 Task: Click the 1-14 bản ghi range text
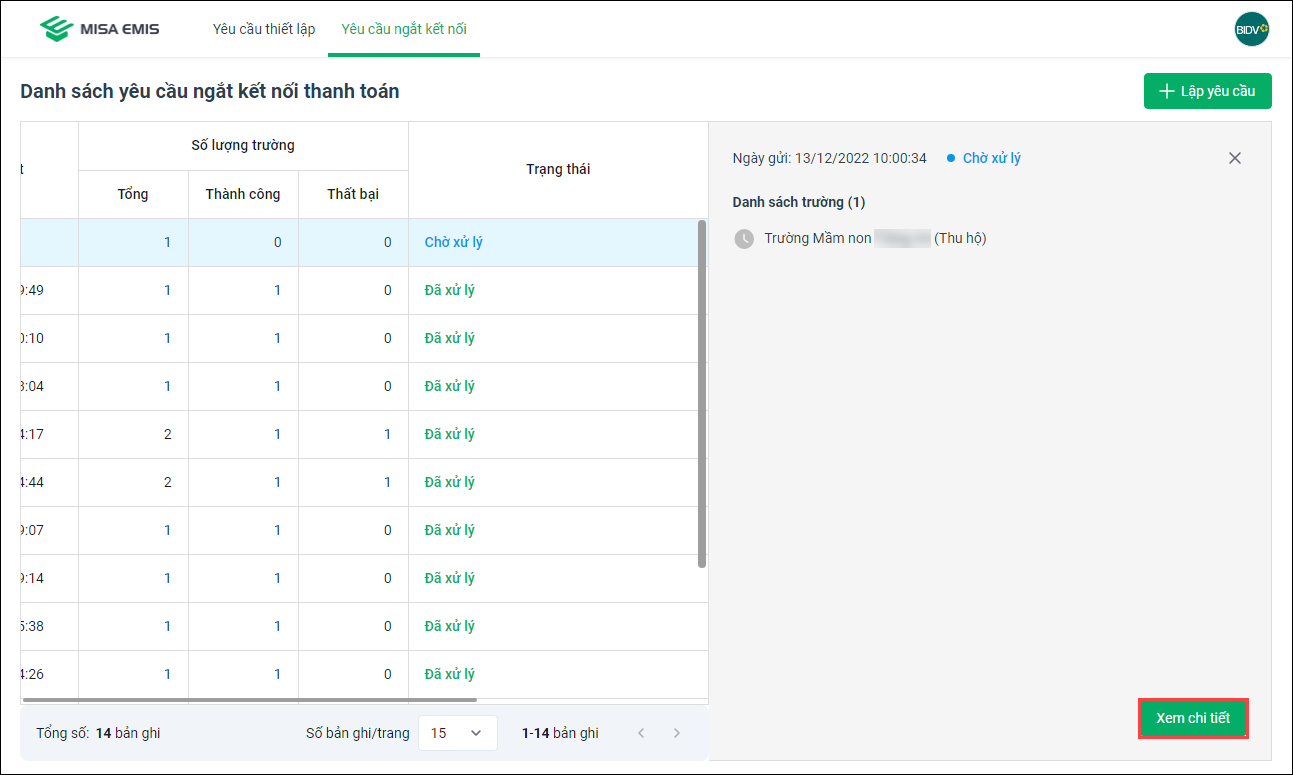[560, 733]
